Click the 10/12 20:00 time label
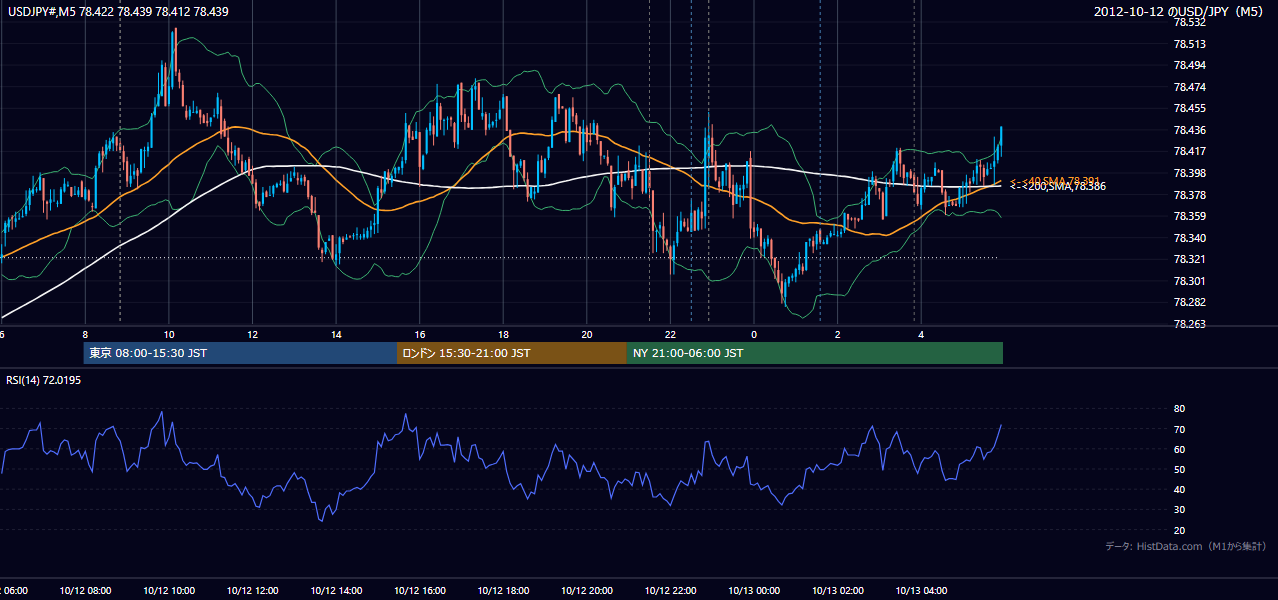Screen dimensions: 1278x600 point(587,591)
